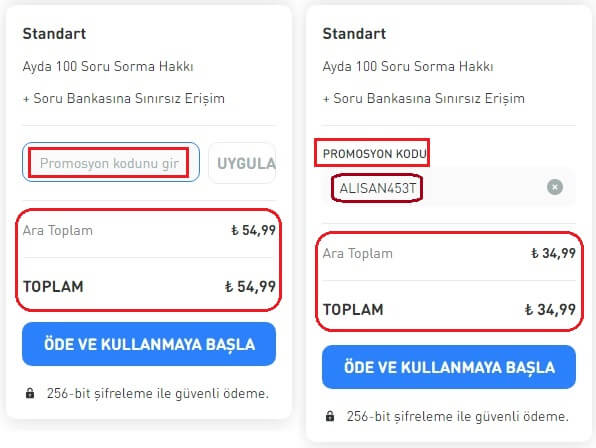The height and width of the screenshot is (448, 596).
Task: Click left 256-bit şifreleme security note
Action: 158,393
